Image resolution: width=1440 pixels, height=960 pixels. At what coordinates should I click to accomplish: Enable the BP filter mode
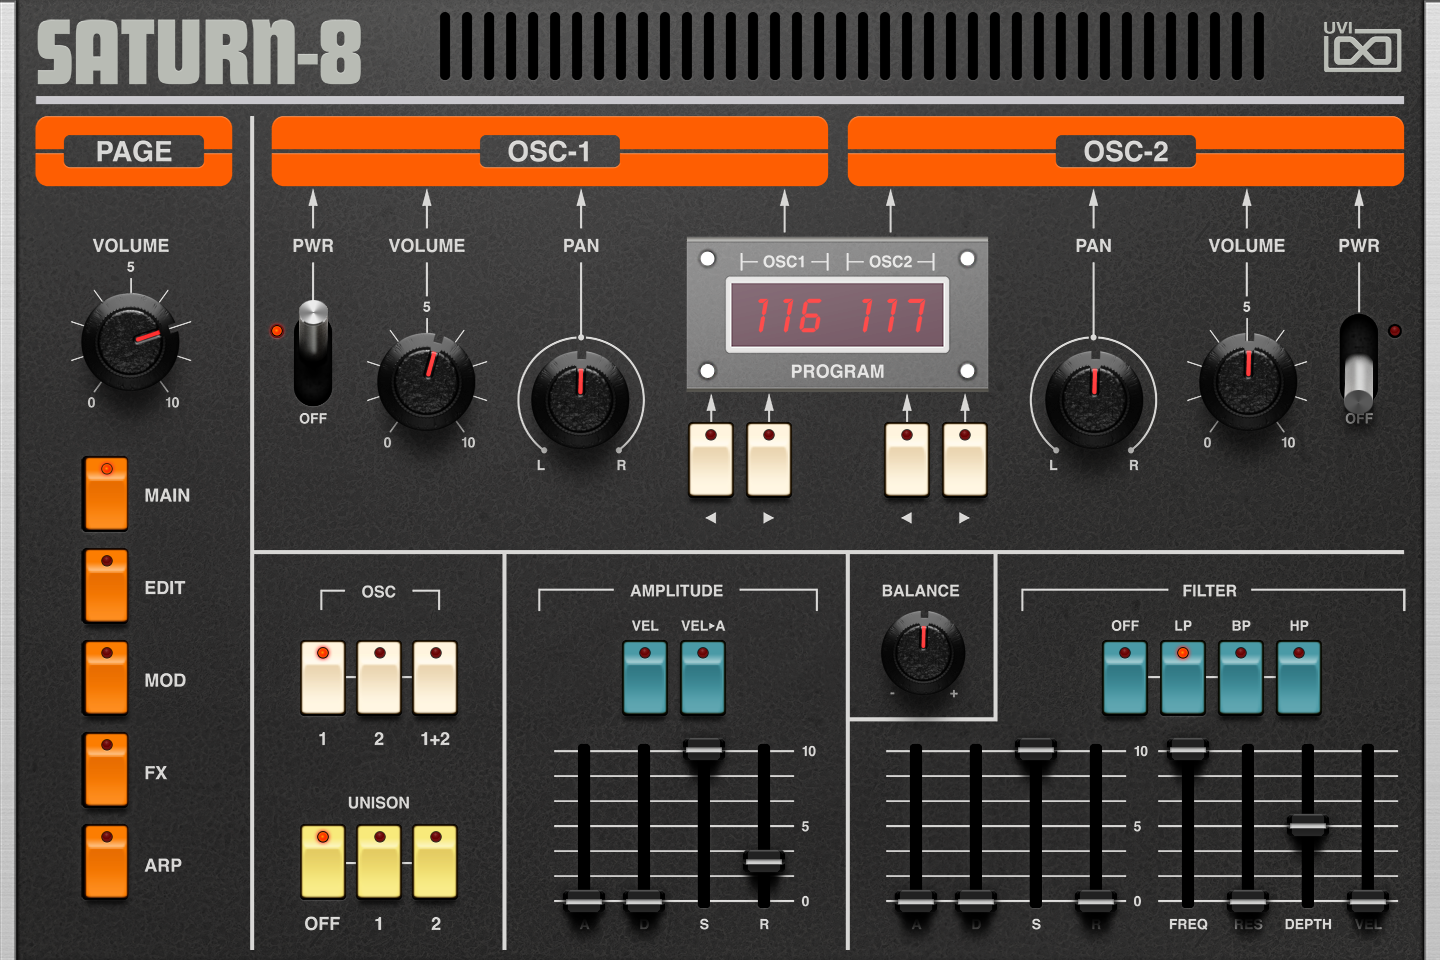[1241, 678]
